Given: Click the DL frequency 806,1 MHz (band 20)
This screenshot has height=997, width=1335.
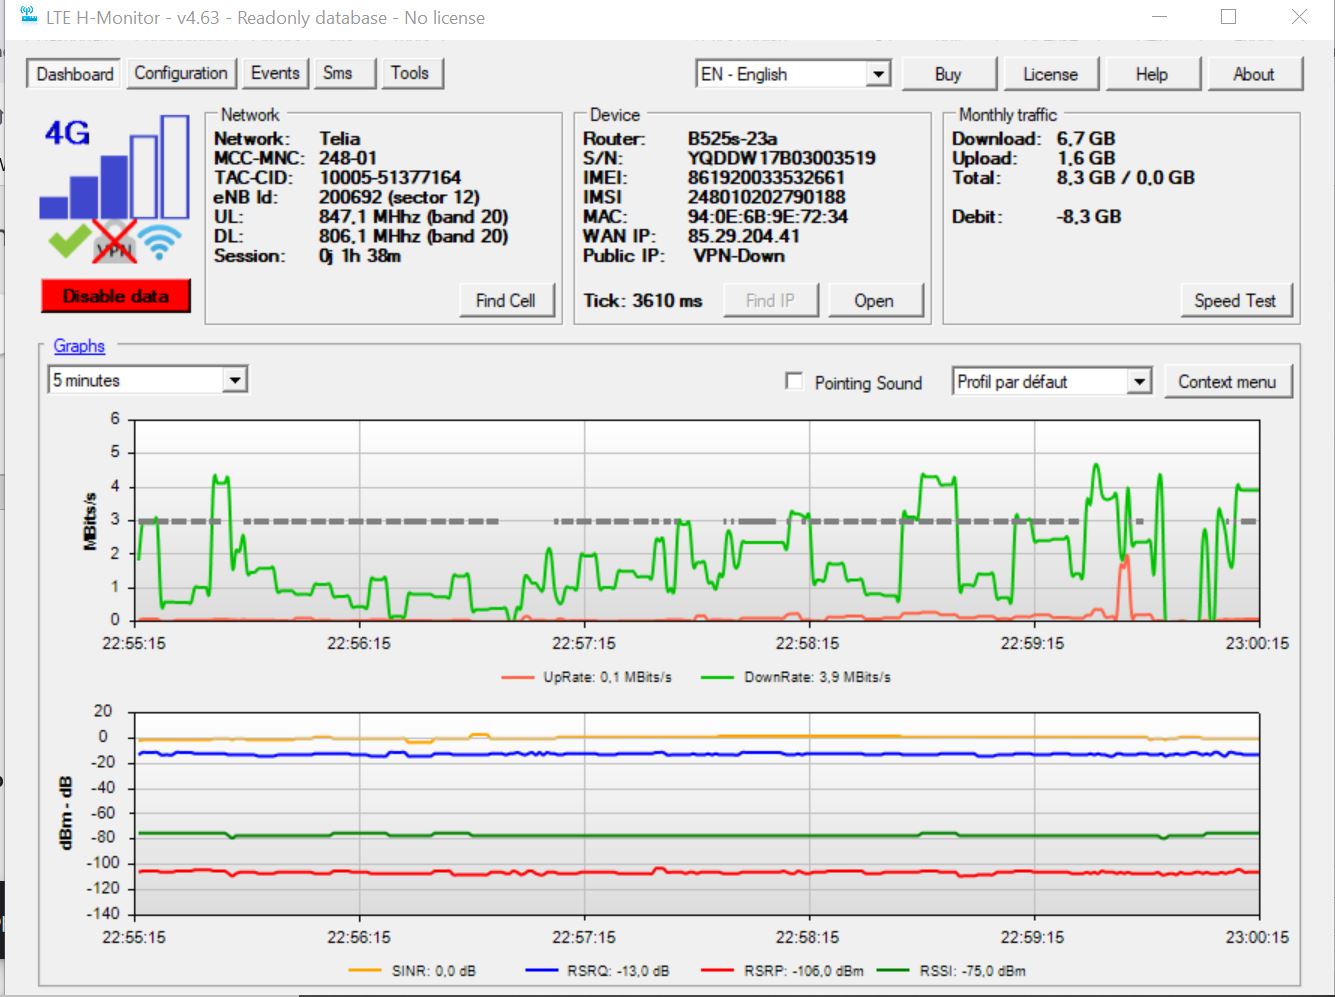Looking at the screenshot, I should (x=413, y=236).
